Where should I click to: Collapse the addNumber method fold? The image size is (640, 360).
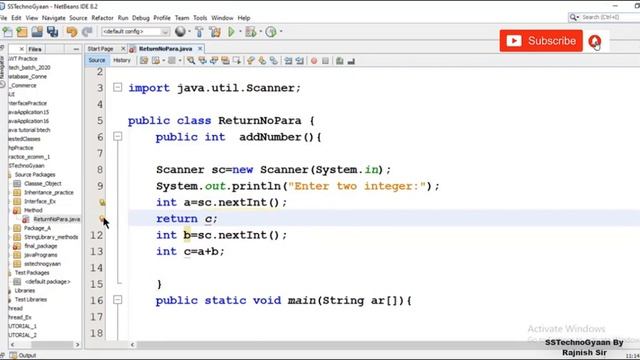118,136
